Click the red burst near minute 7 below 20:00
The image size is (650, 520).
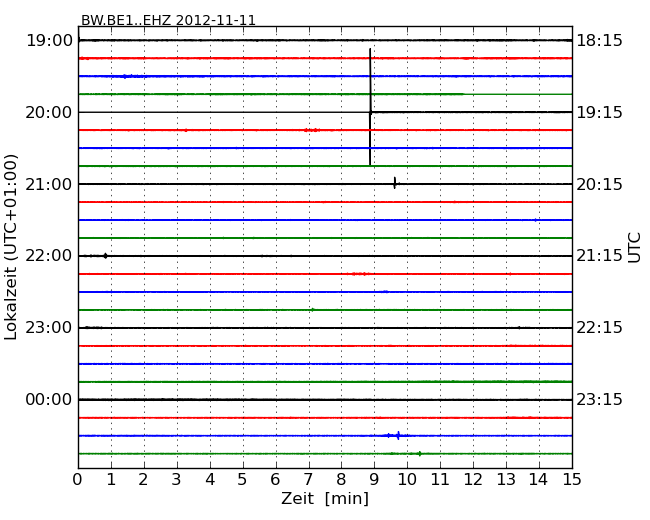pos(312,130)
